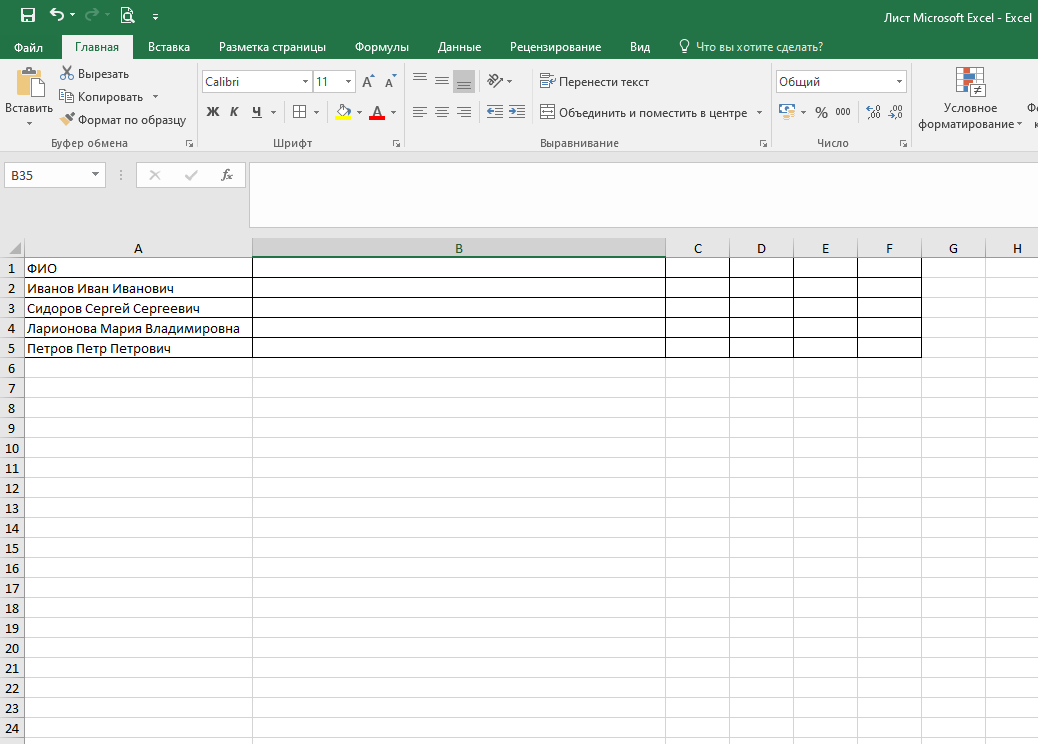Click the Name Box showing B35

(54, 175)
